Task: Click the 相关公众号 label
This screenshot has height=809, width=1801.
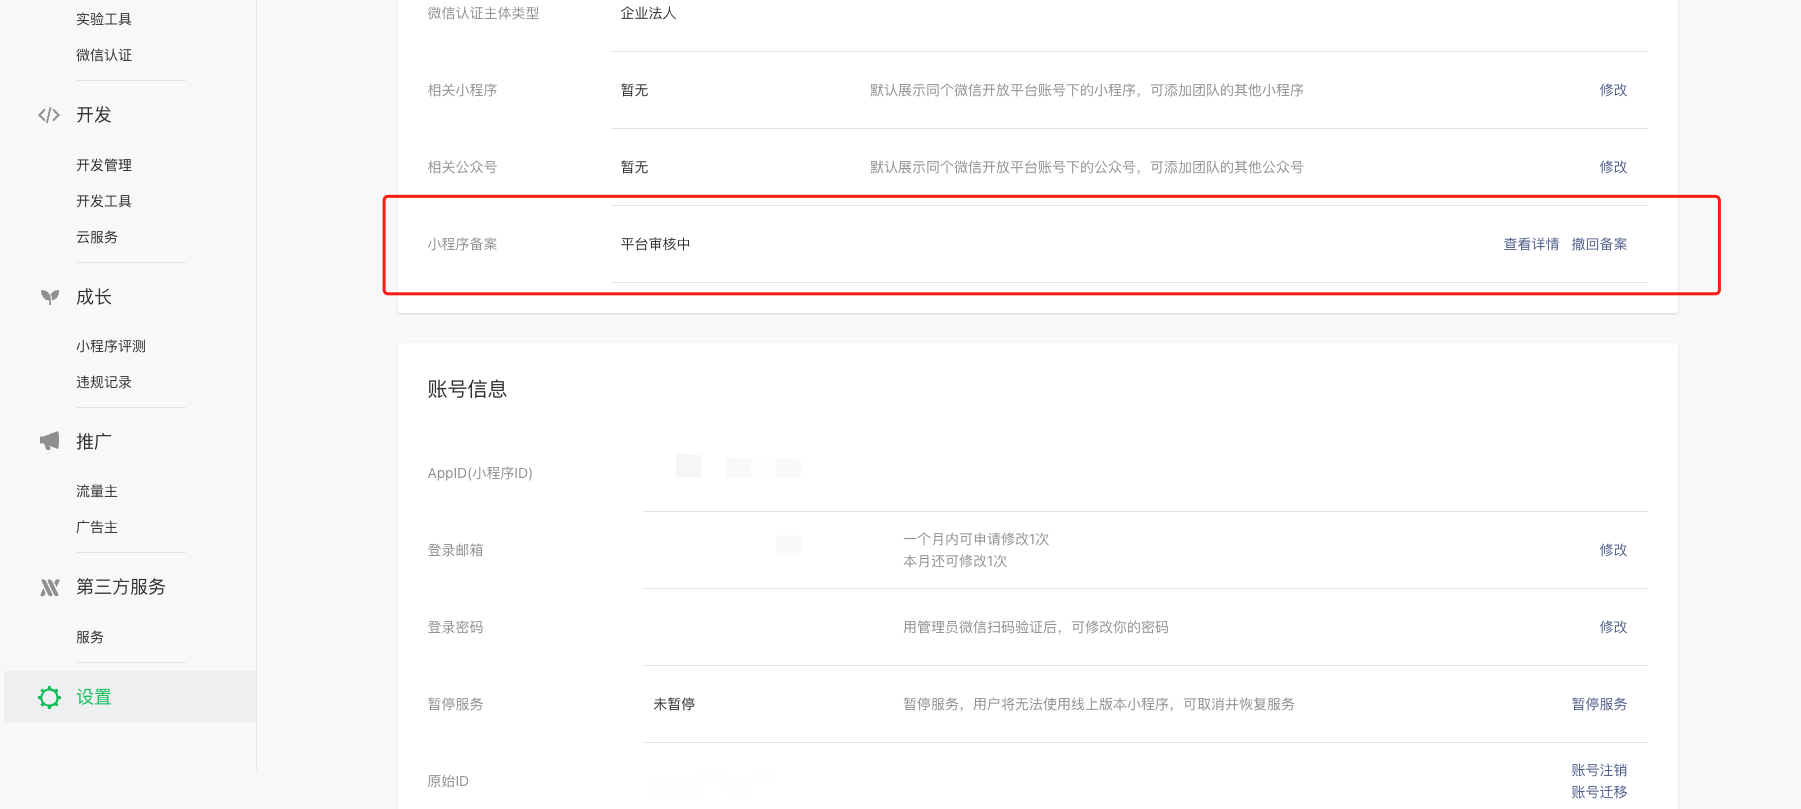Action: tap(462, 167)
